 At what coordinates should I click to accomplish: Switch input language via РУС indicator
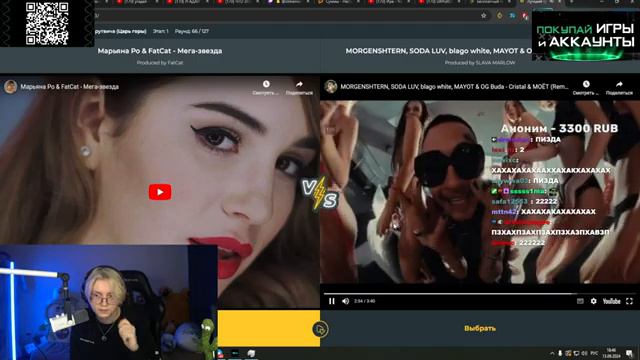pos(594,353)
